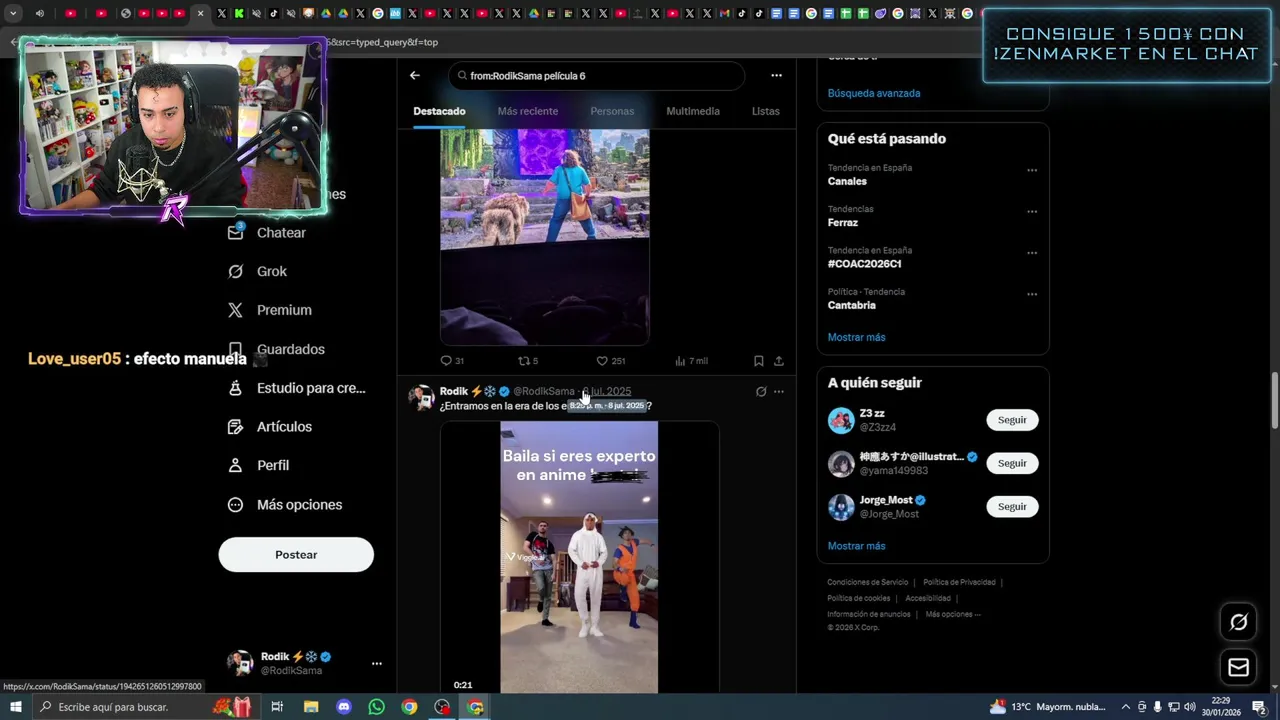Viewport: 1280px width, 720px height.
Task: Play the Baila si eres experto video
Action: pyautogui.click(x=579, y=557)
